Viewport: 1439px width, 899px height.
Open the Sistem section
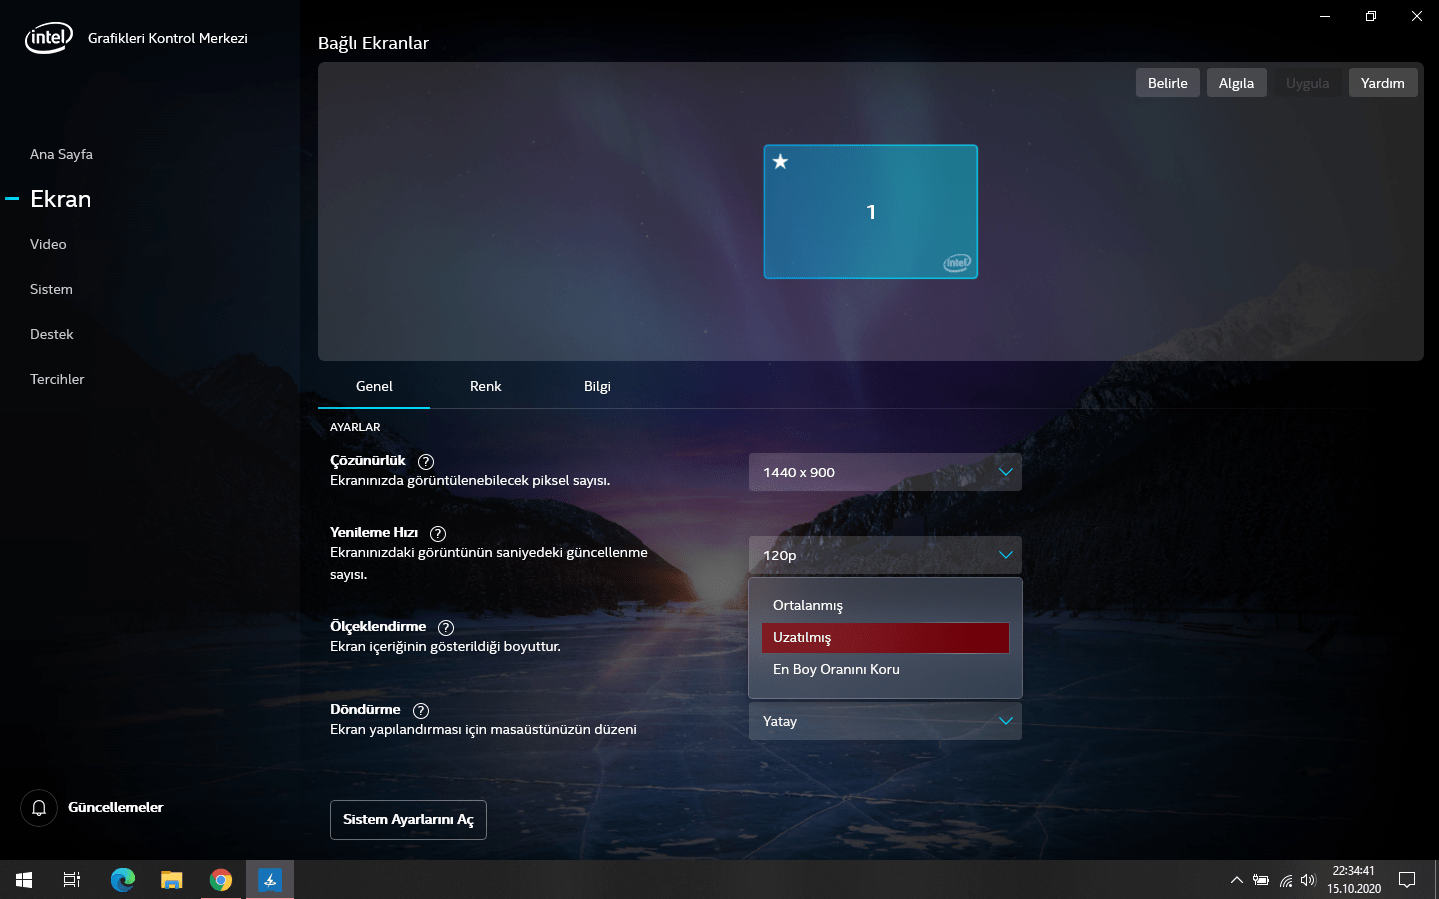coord(51,289)
